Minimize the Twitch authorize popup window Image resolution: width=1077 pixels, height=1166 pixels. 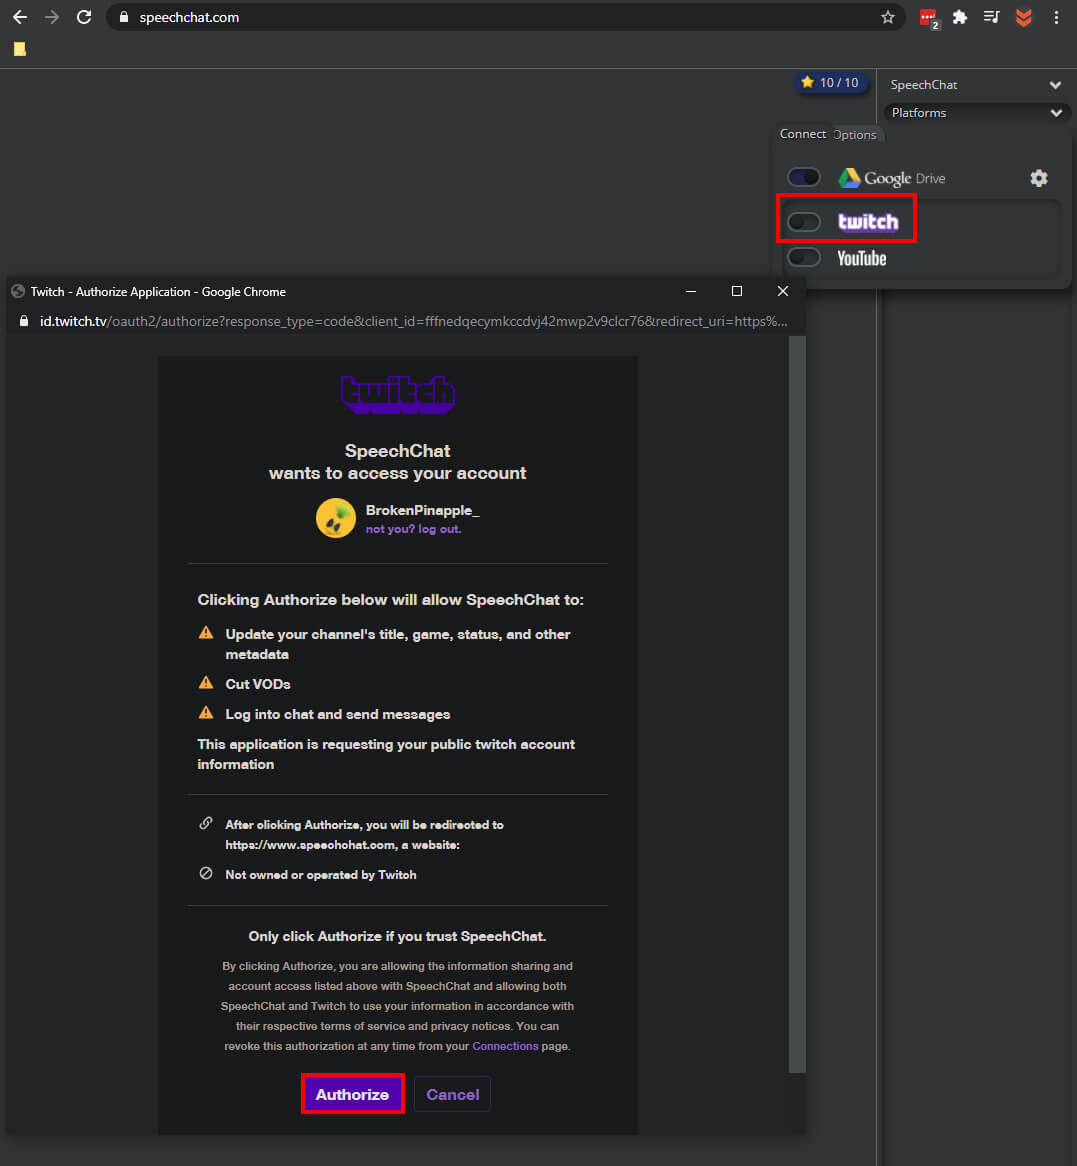pos(691,292)
